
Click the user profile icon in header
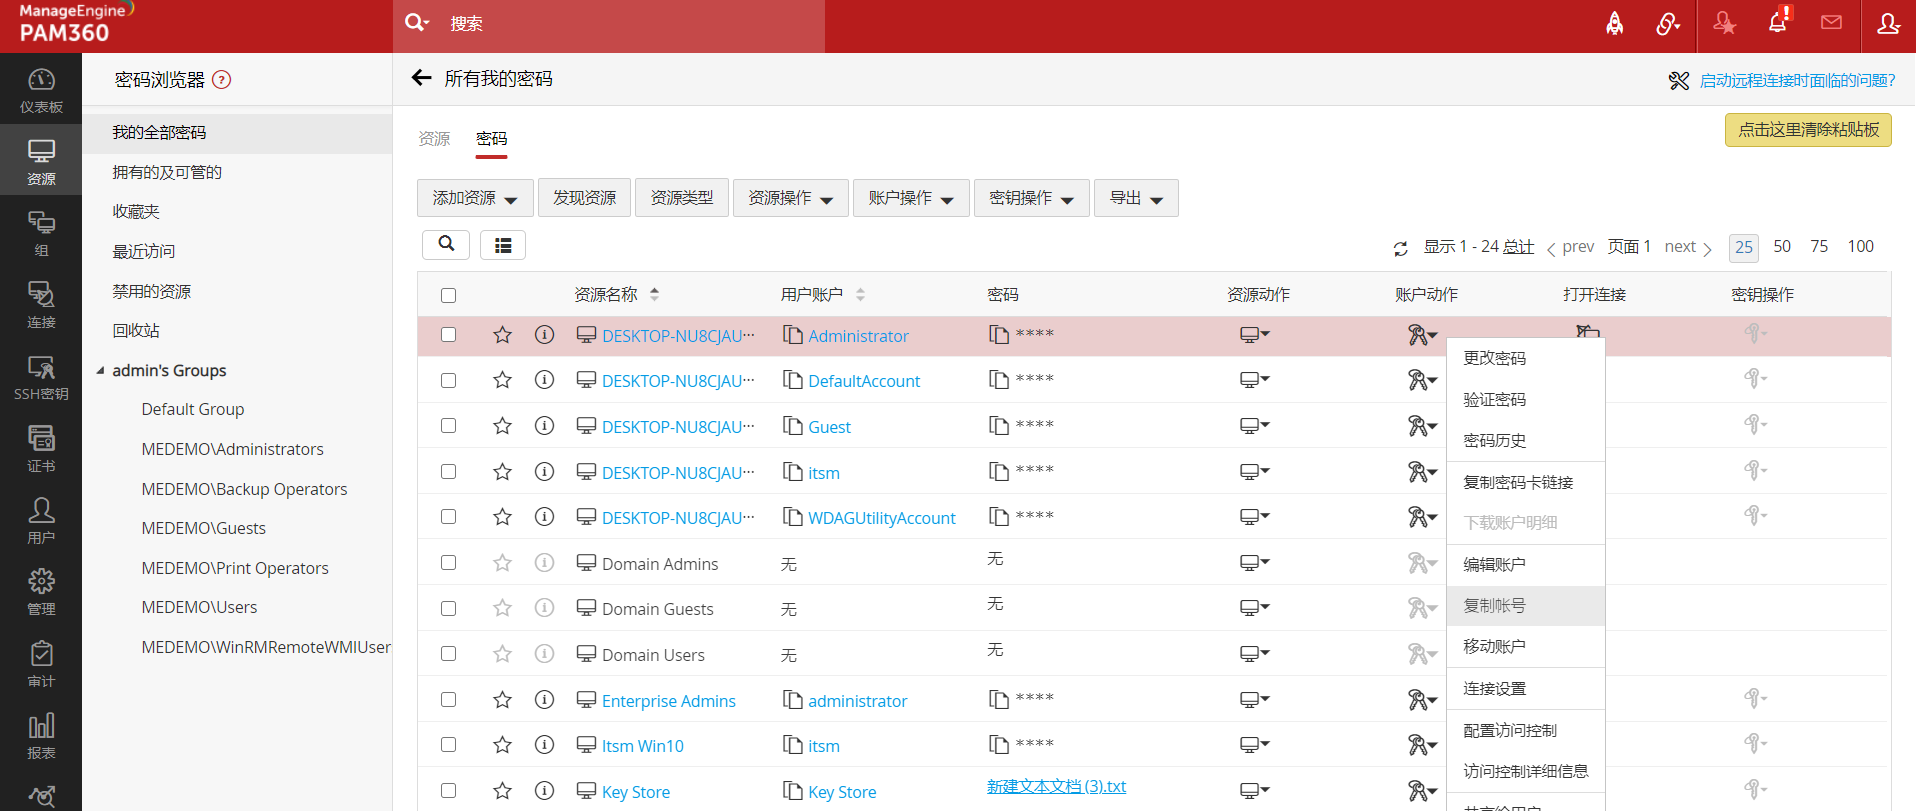pos(1888,23)
